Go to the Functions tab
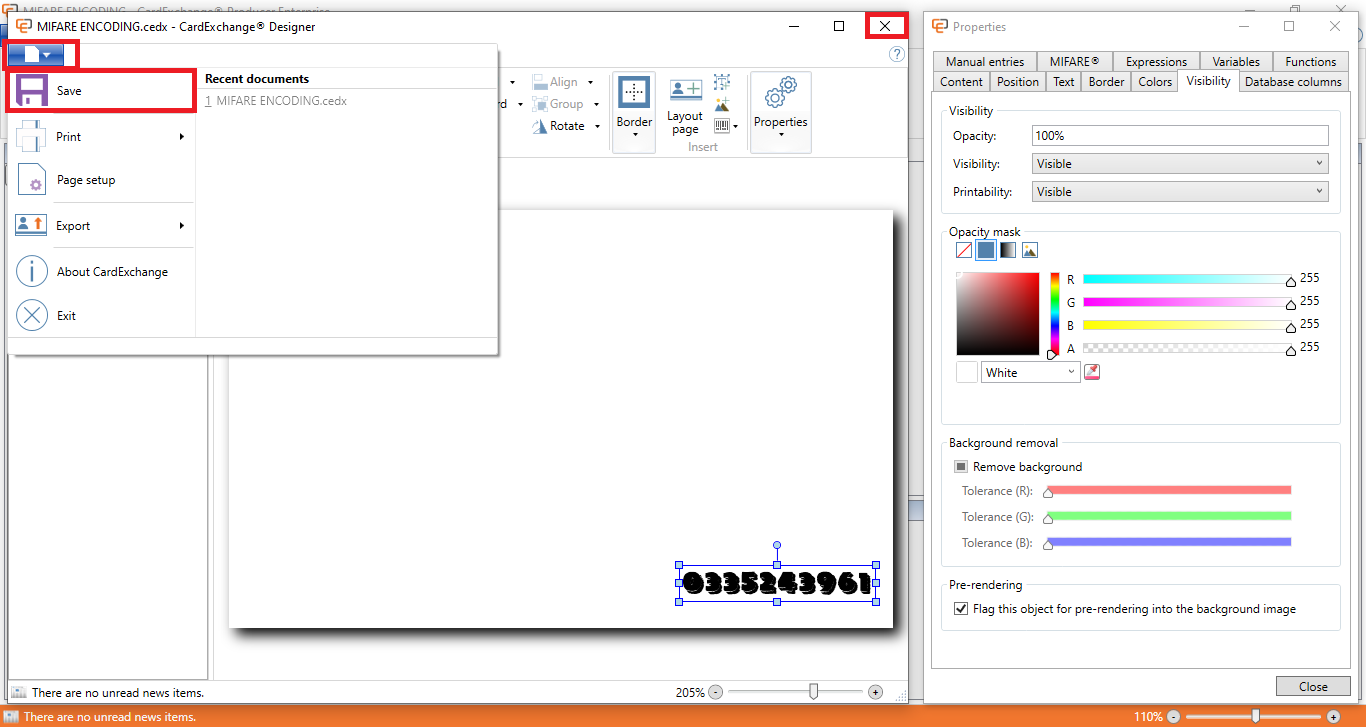Image resolution: width=1366 pixels, height=727 pixels. pyautogui.click(x=1310, y=61)
